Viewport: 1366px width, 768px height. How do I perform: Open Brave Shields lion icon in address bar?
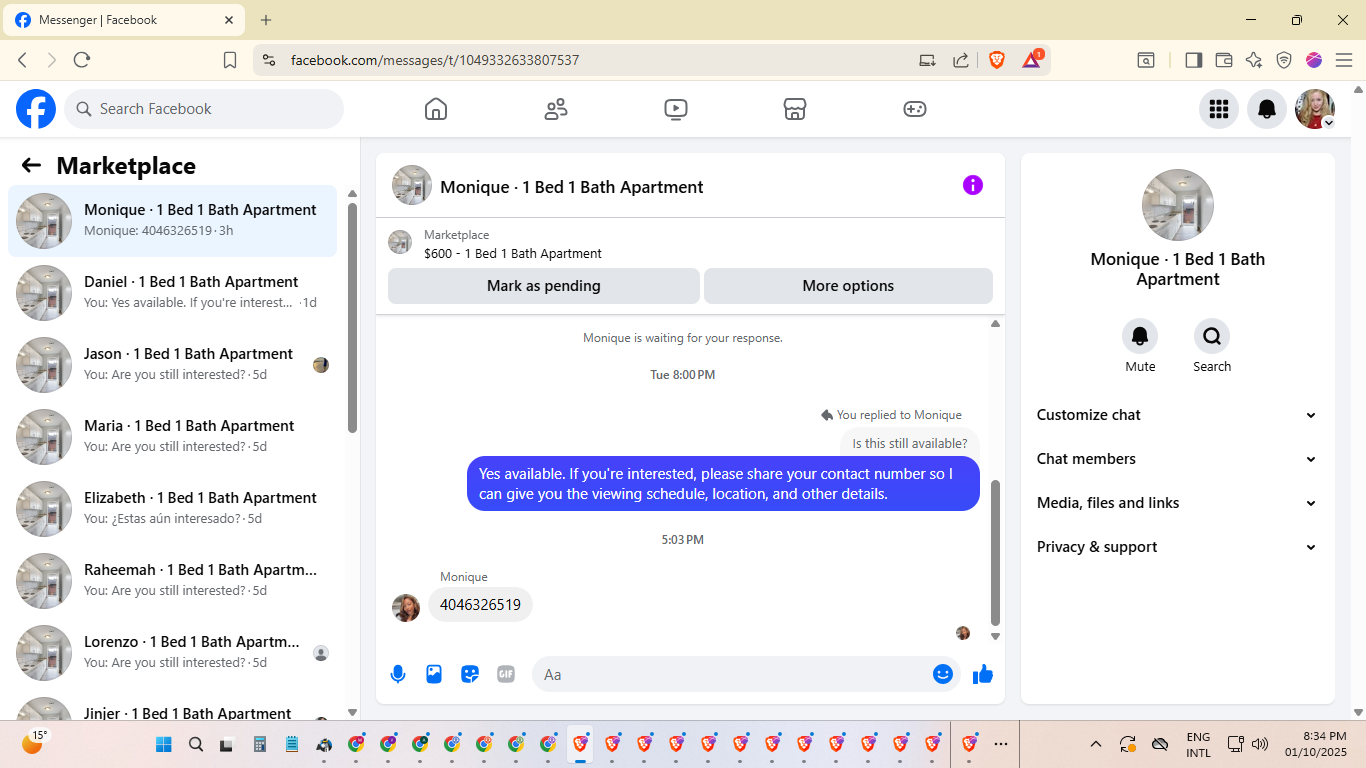click(997, 60)
